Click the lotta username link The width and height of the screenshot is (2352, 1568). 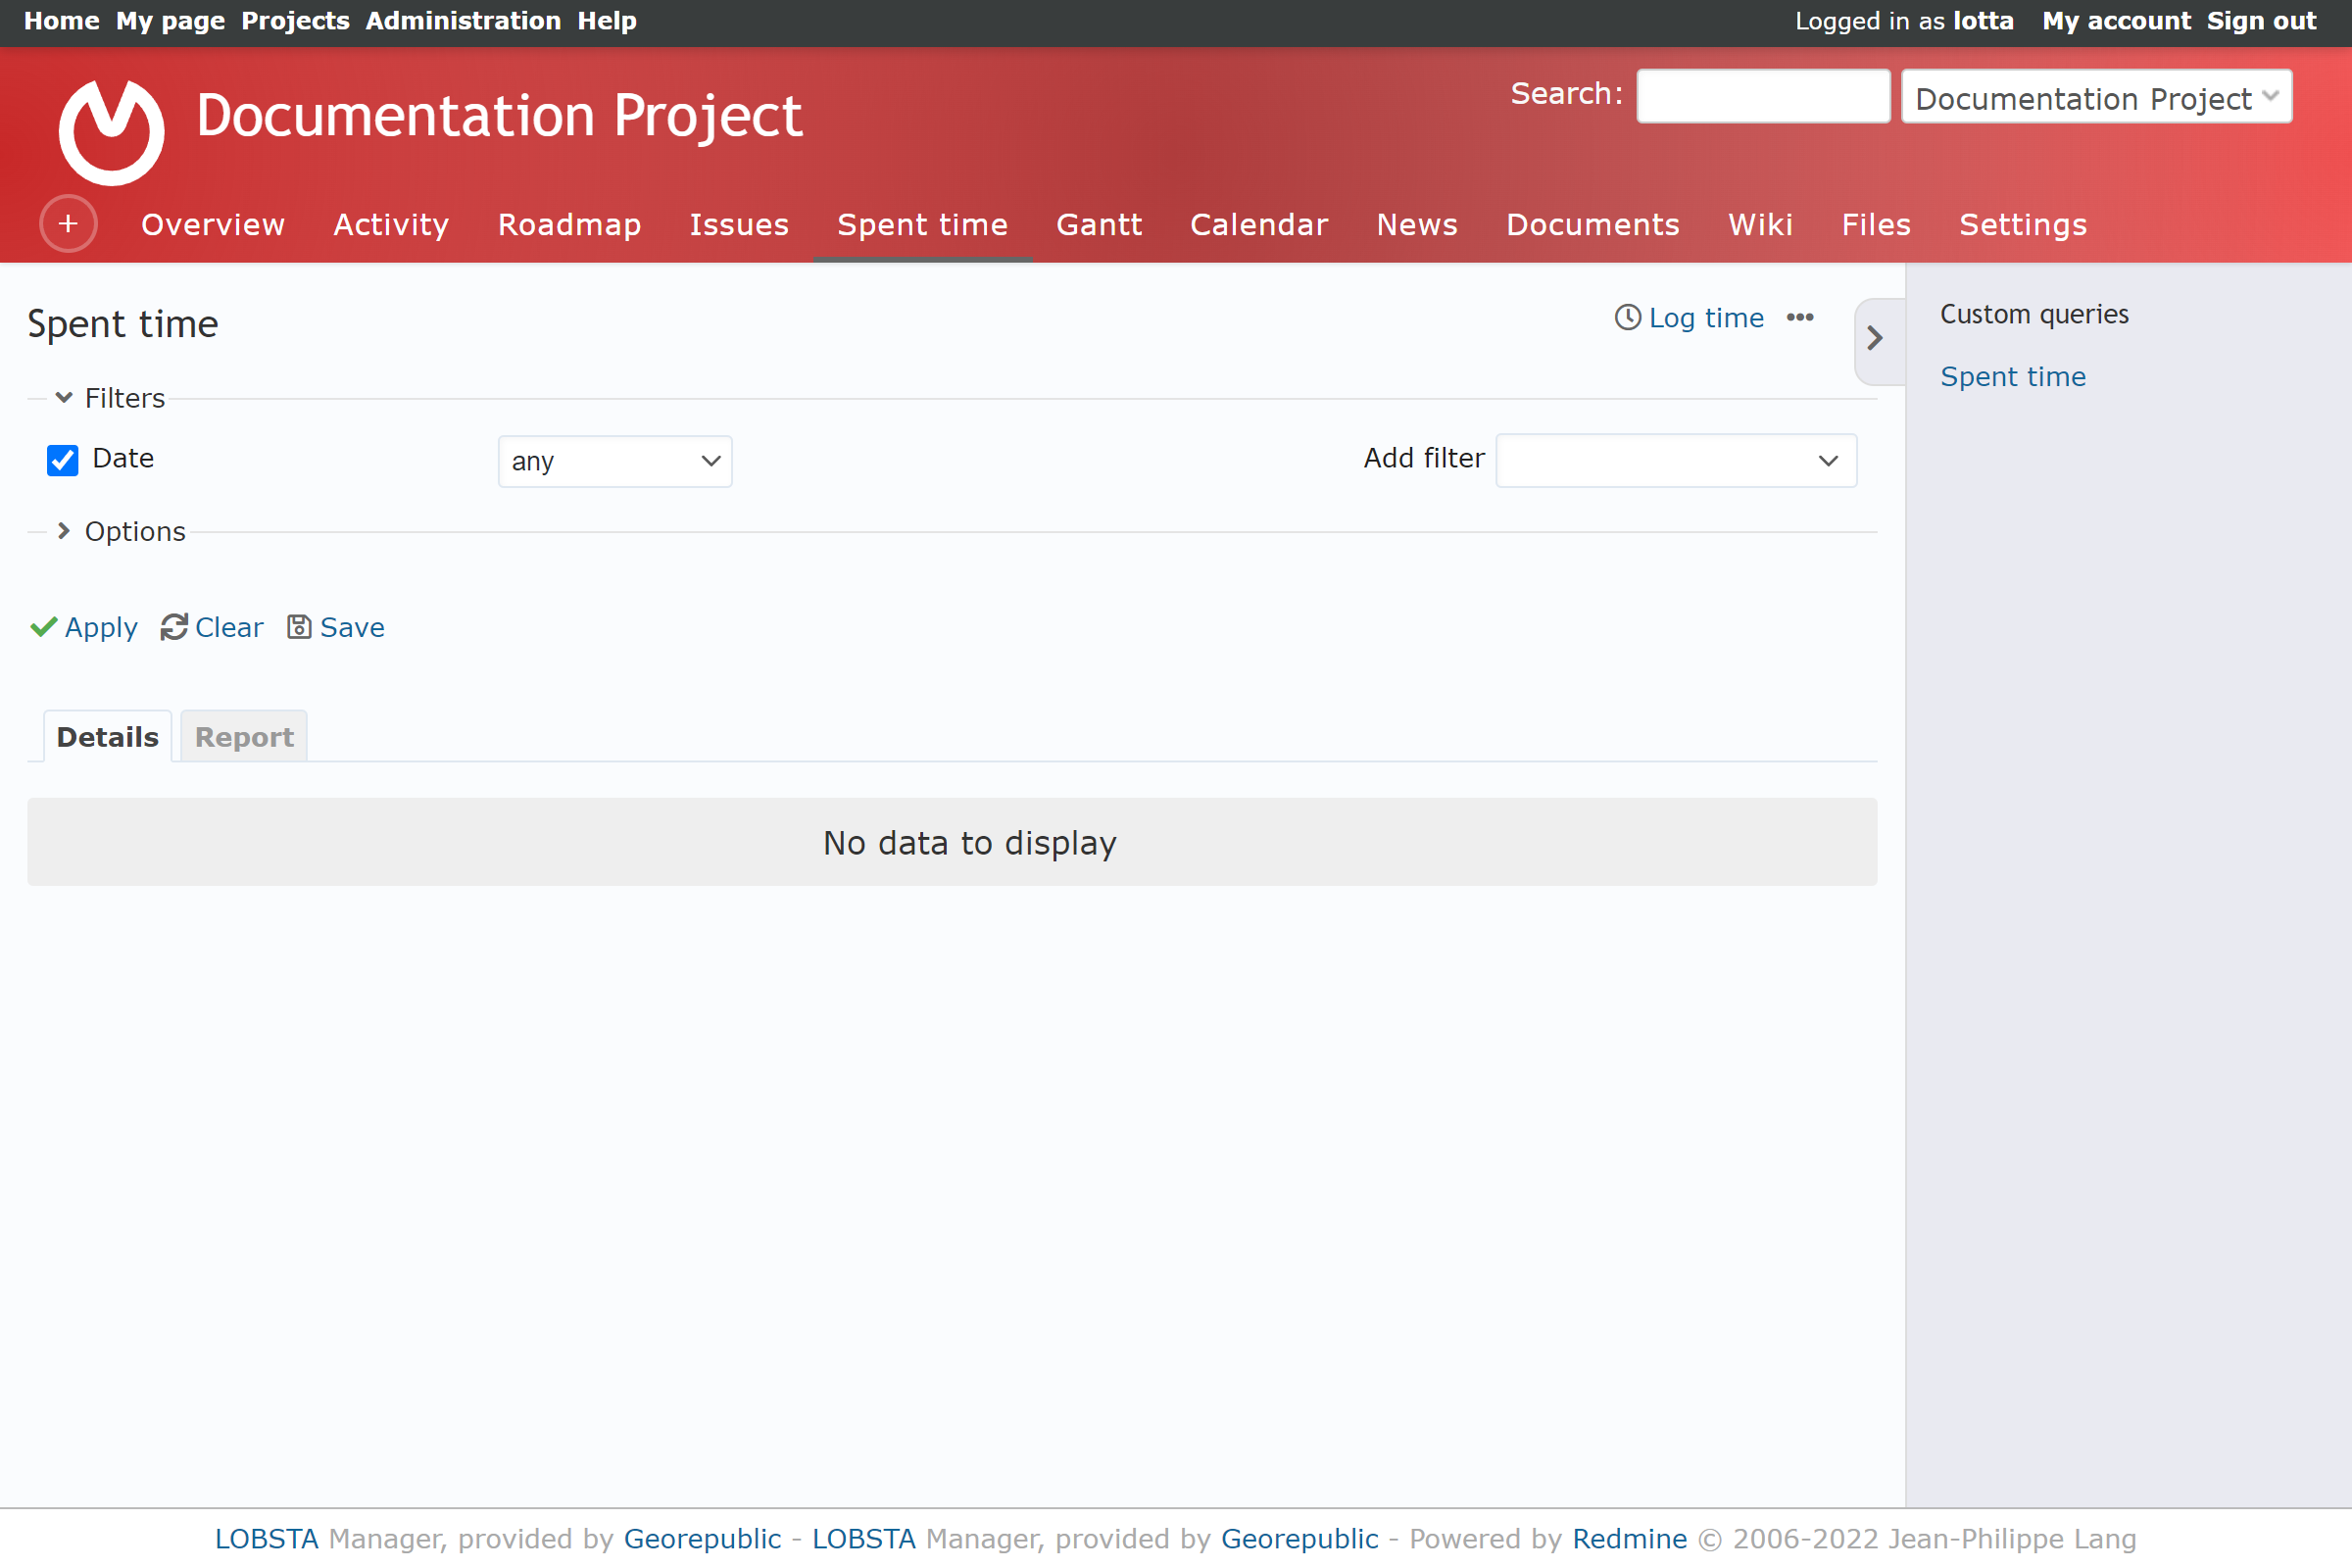tap(1983, 21)
